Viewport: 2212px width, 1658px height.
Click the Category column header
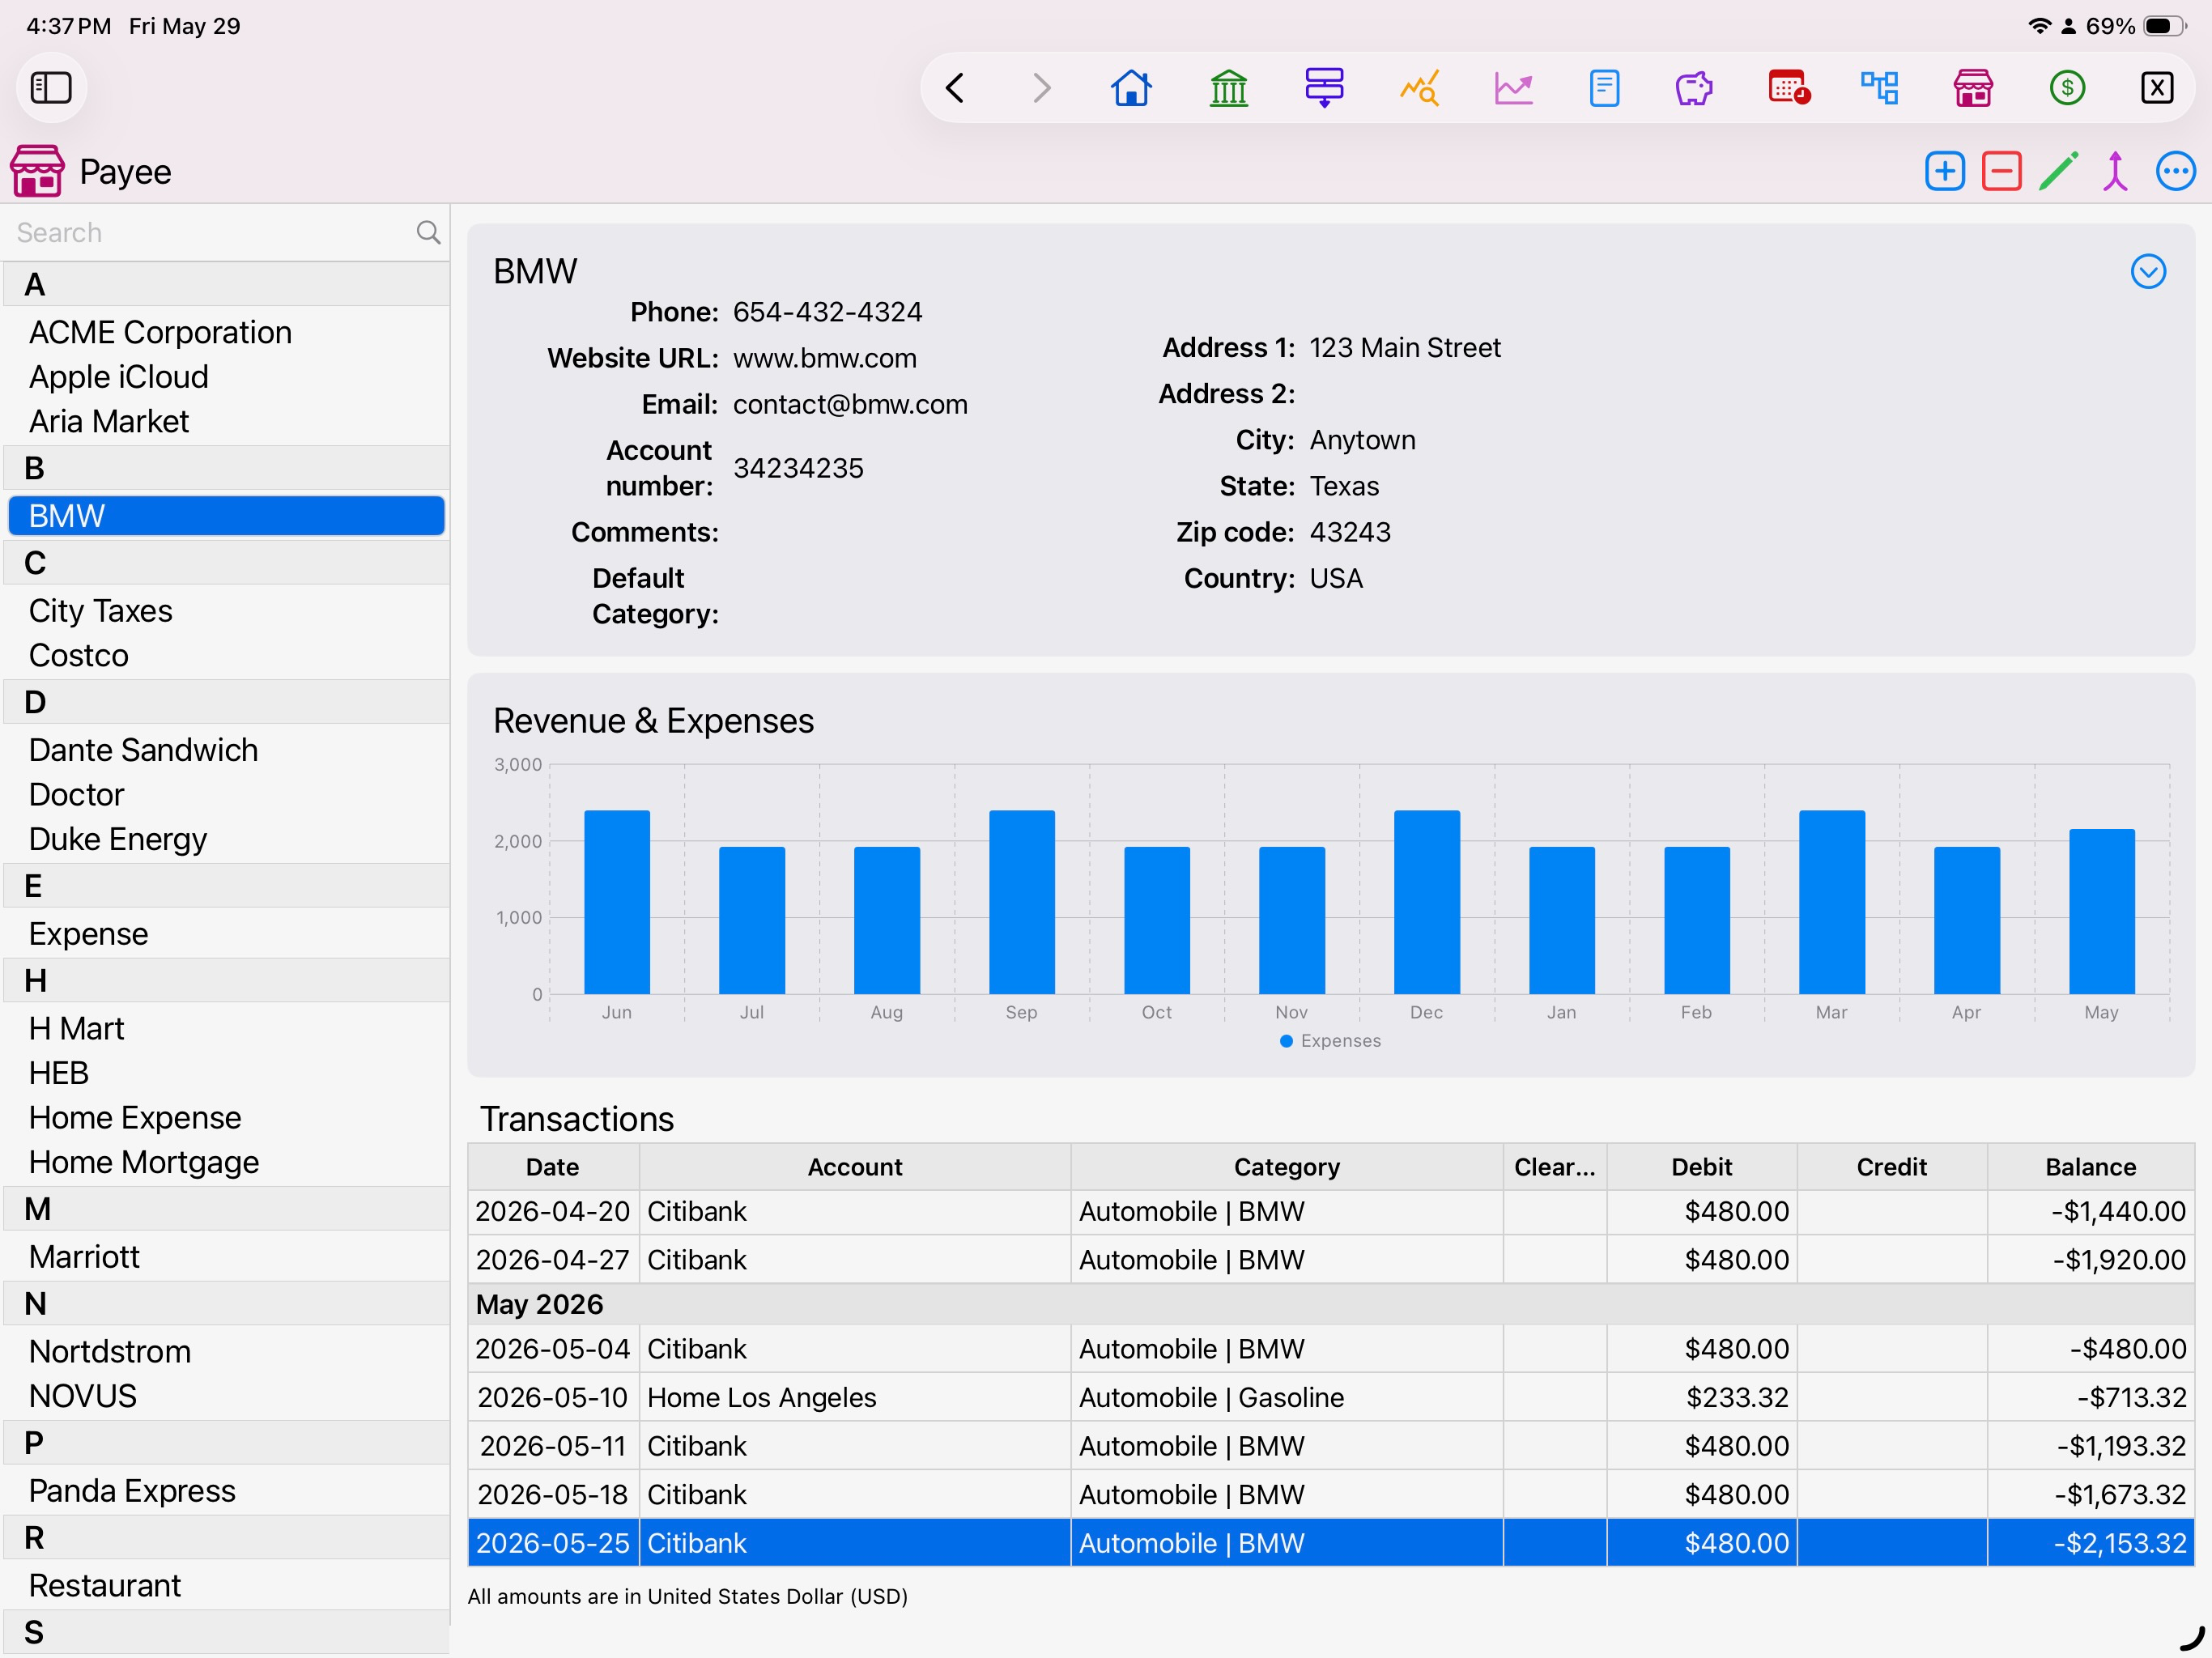coord(1287,1167)
